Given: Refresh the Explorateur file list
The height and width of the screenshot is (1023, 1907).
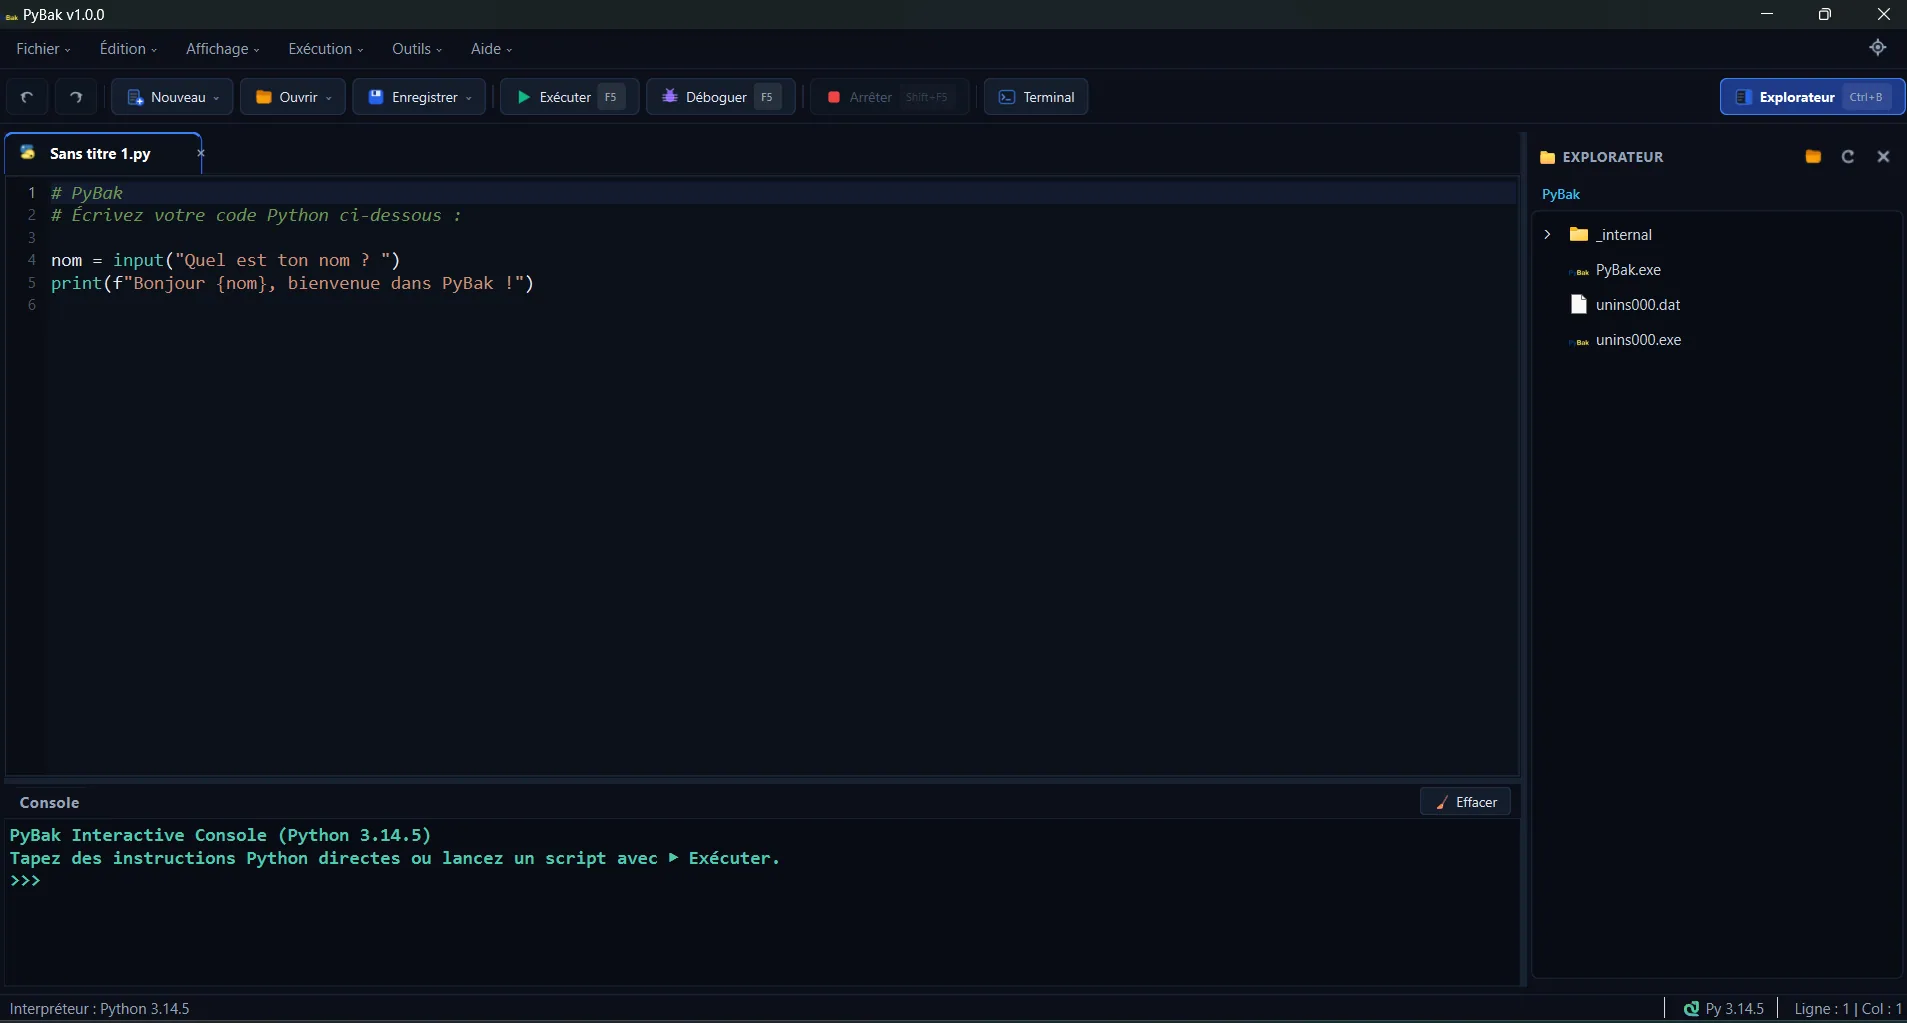Looking at the screenshot, I should [1848, 156].
